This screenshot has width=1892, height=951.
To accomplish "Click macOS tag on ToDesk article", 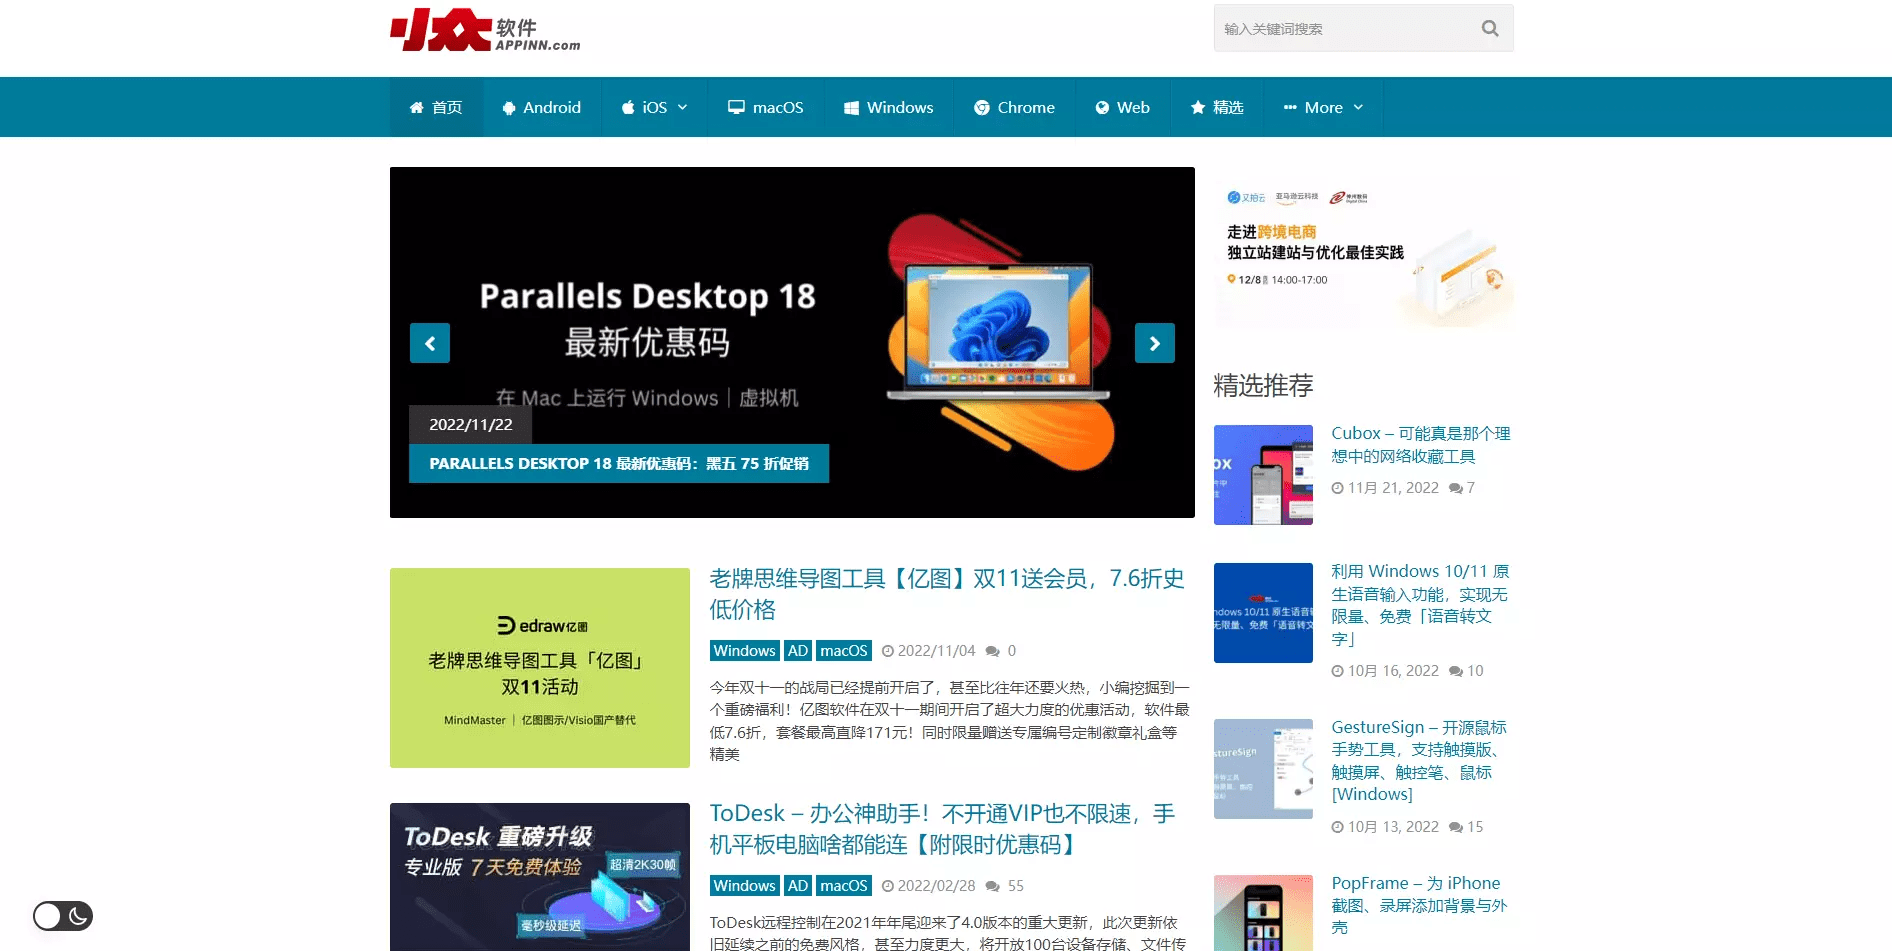I will tap(844, 886).
